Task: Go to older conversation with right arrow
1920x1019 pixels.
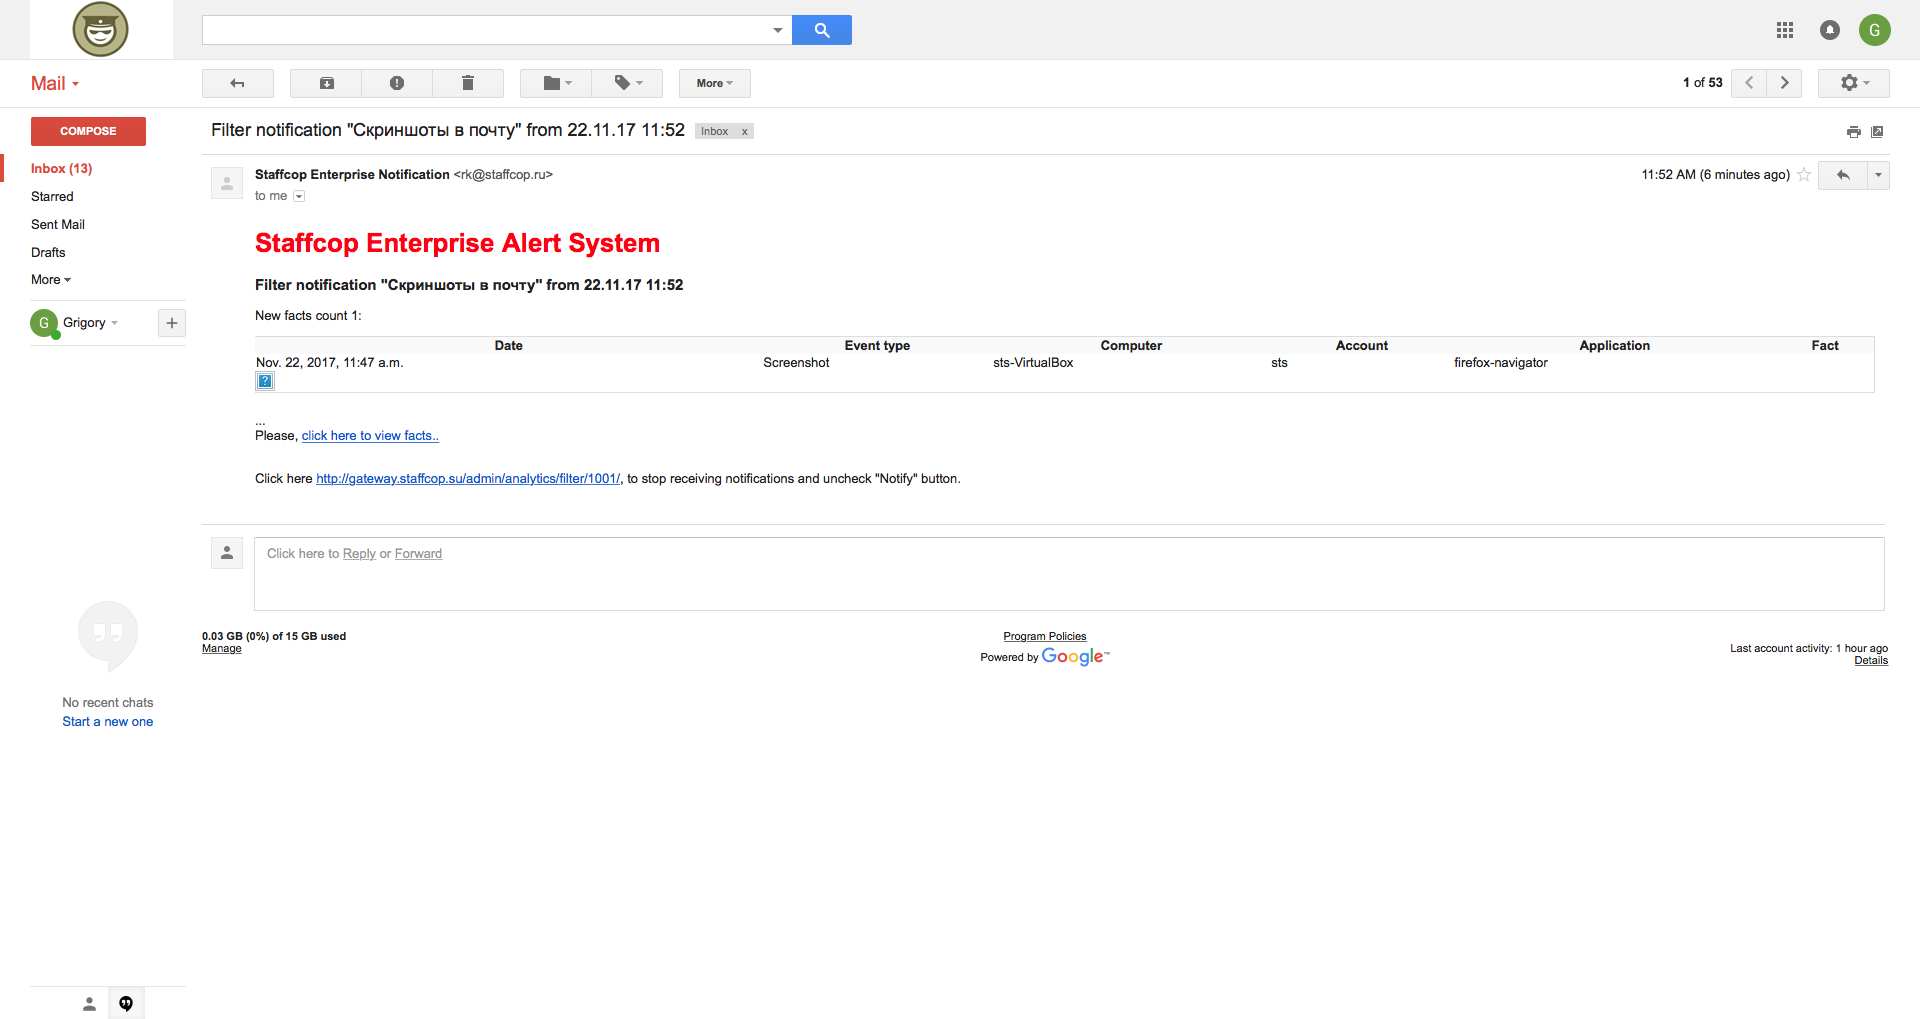Action: [1784, 83]
